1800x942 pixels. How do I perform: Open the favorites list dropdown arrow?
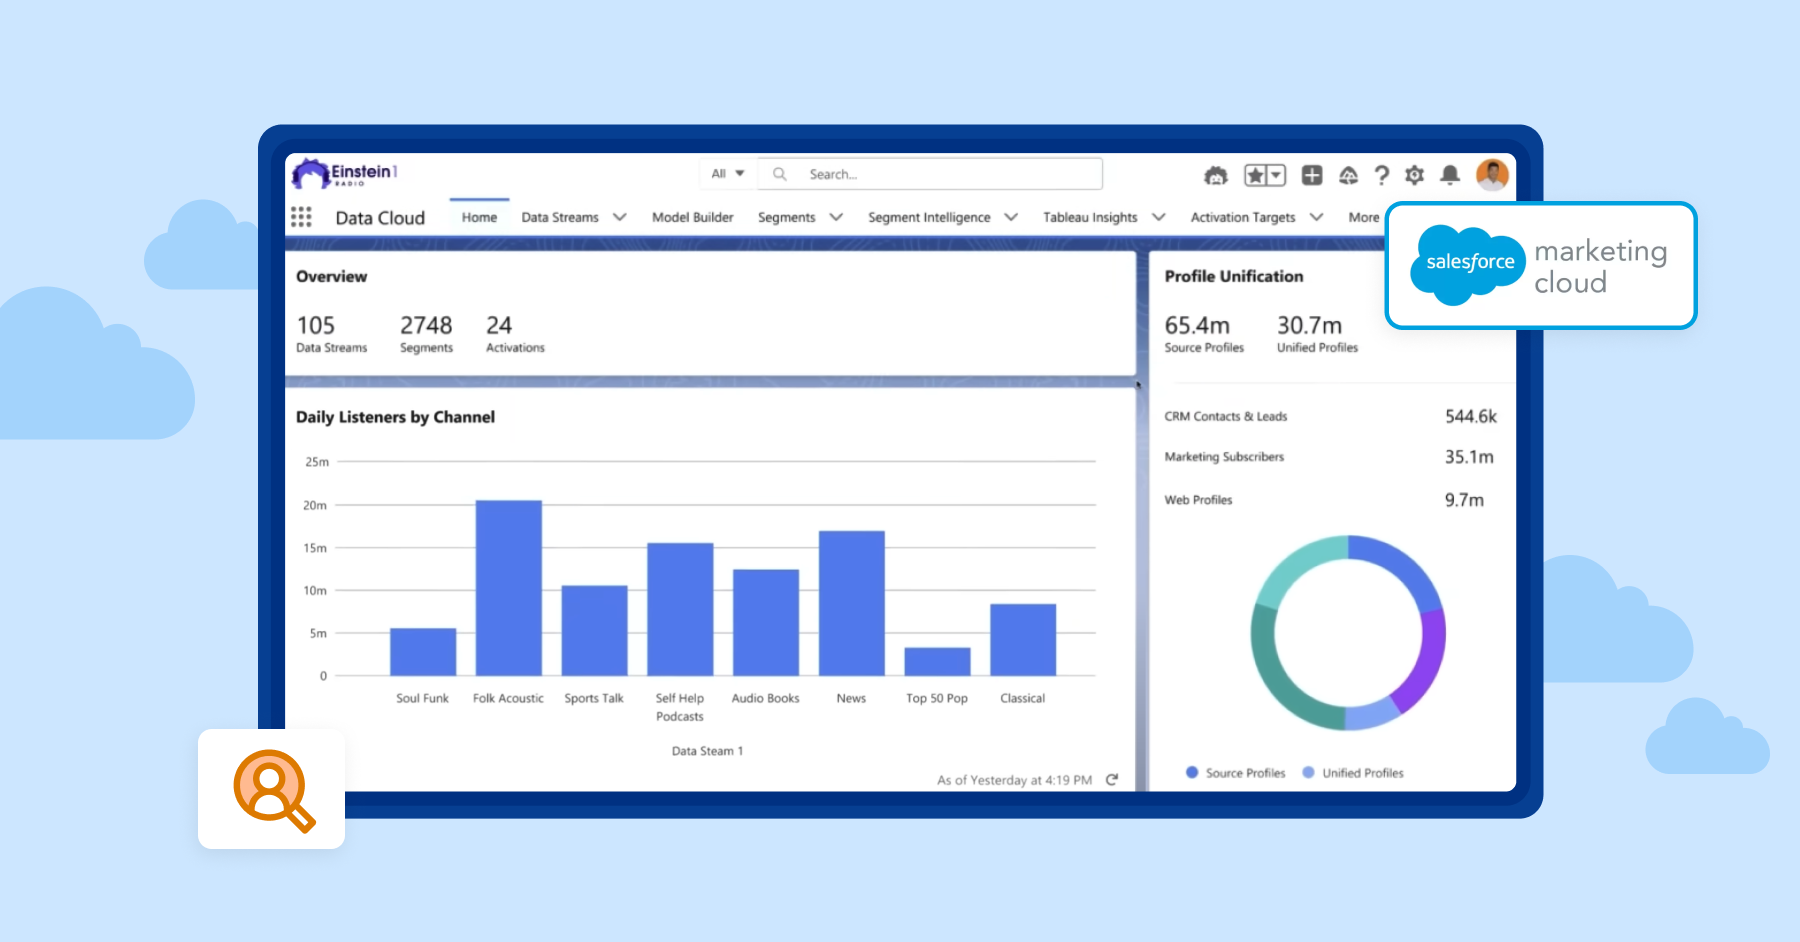pyautogui.click(x=1276, y=176)
